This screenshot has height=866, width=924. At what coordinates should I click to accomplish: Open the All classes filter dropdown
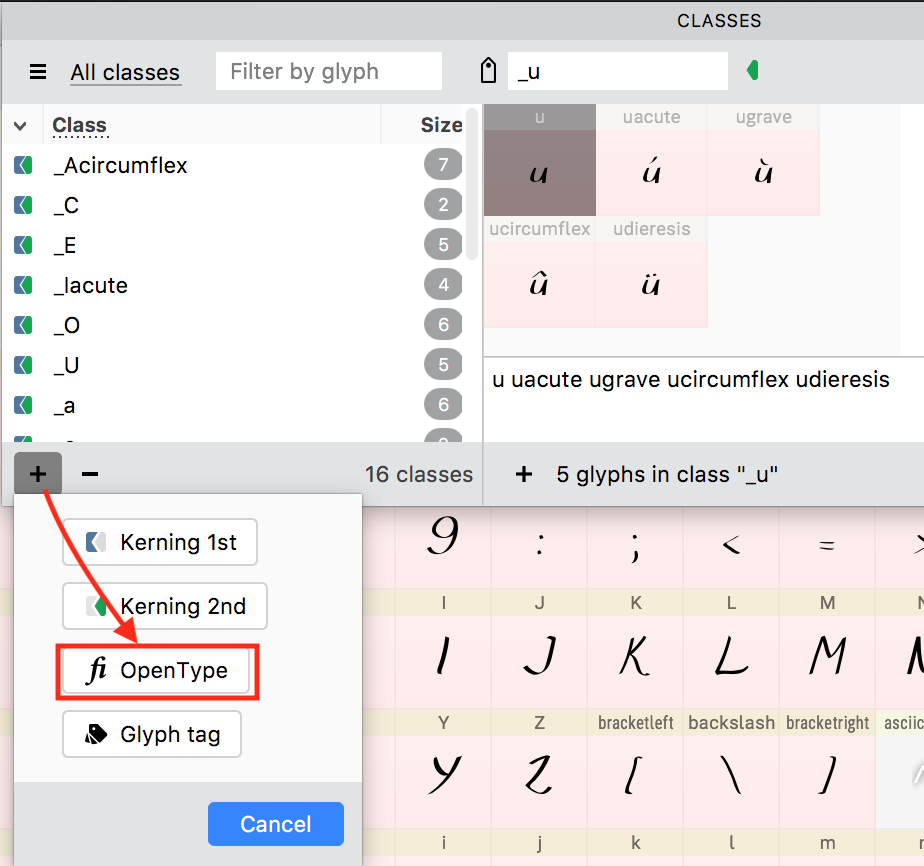click(125, 72)
